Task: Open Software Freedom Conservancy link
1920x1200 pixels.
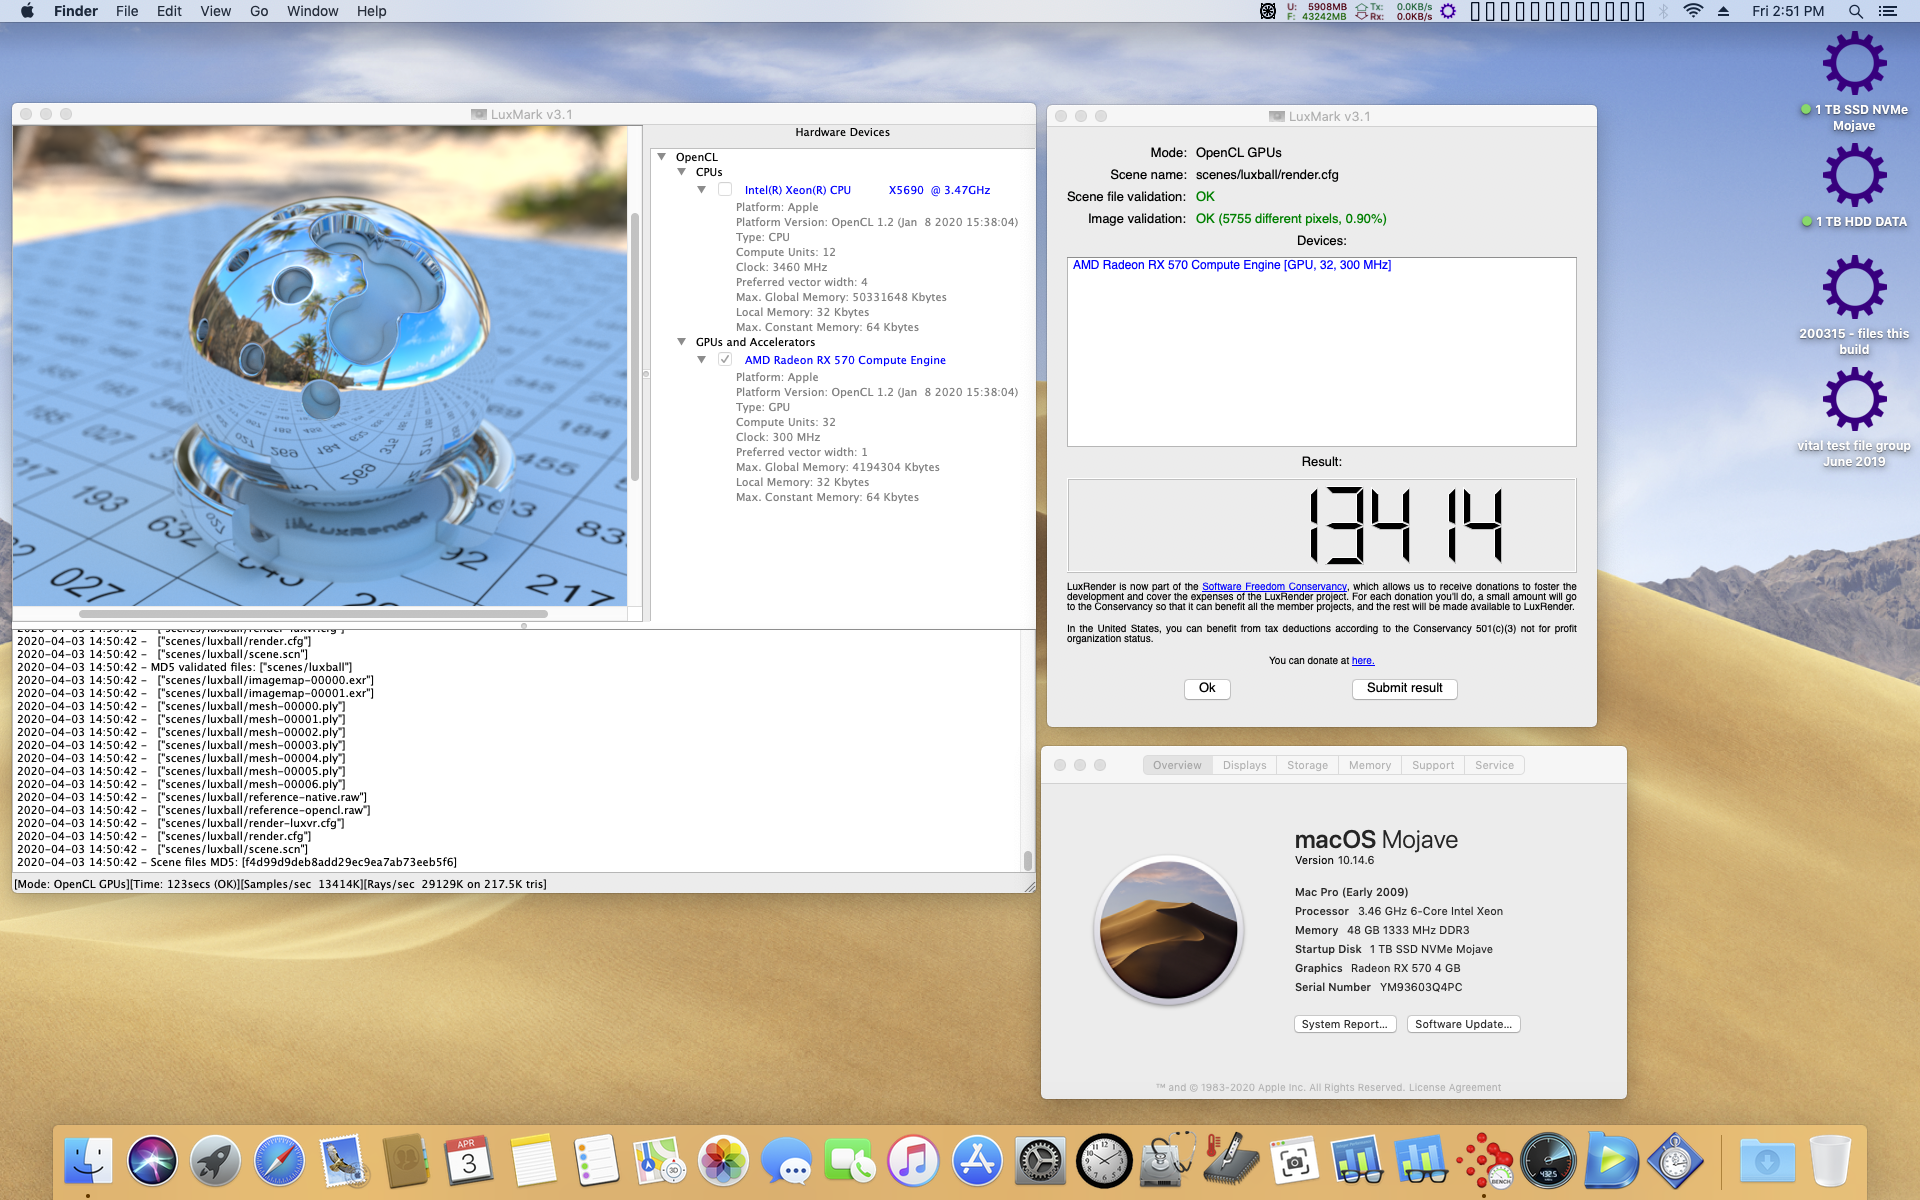Action: click(x=1274, y=587)
